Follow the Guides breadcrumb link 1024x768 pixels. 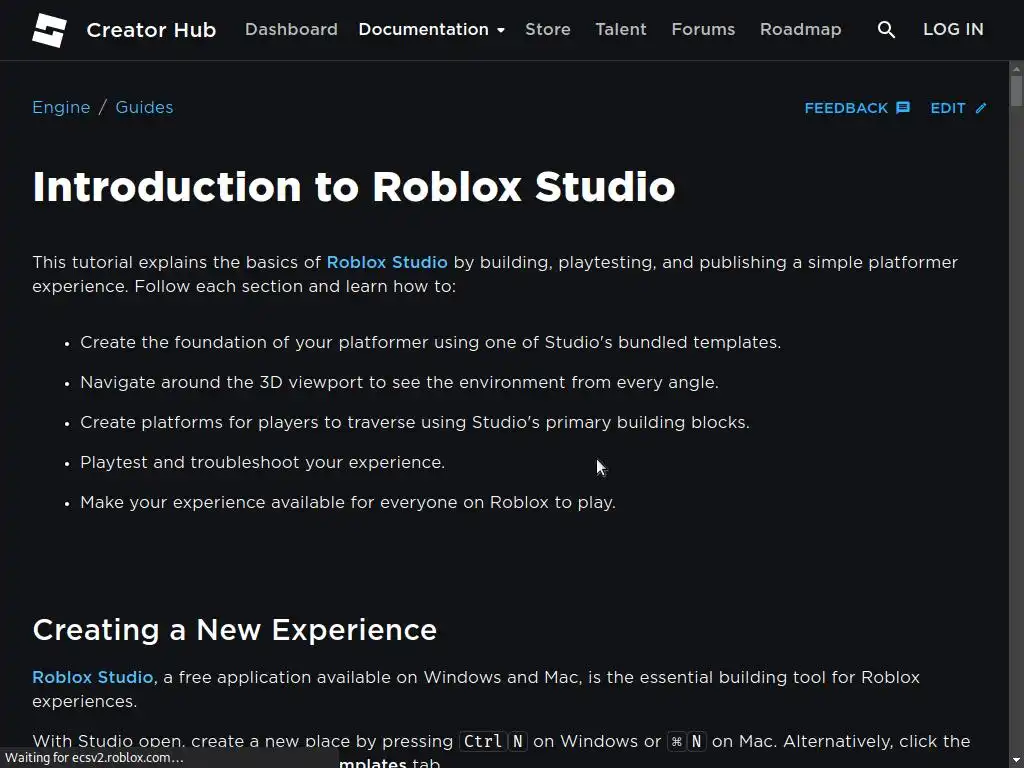(x=144, y=107)
